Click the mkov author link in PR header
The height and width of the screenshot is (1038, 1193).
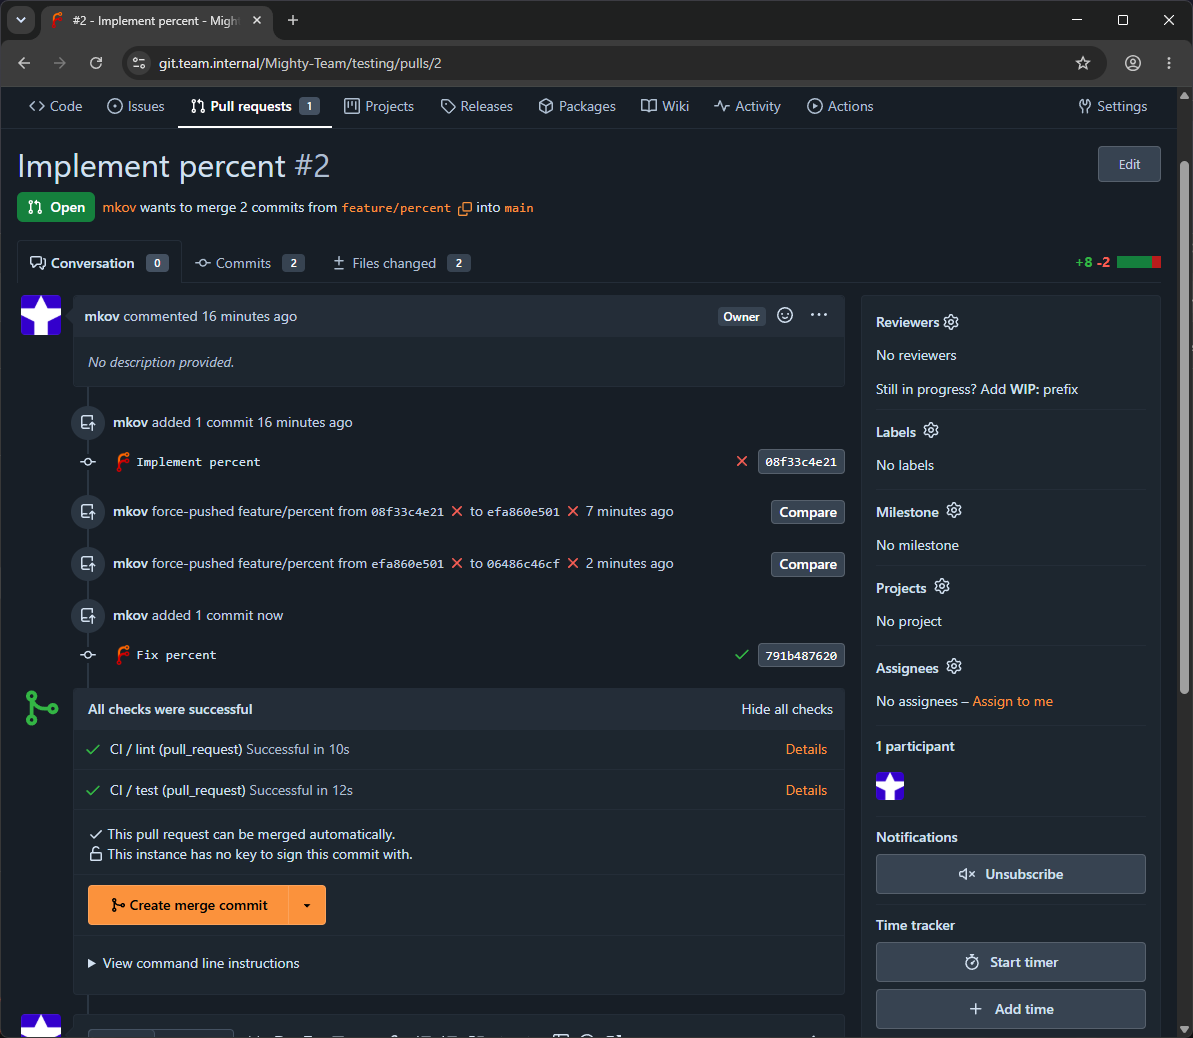[x=119, y=208]
